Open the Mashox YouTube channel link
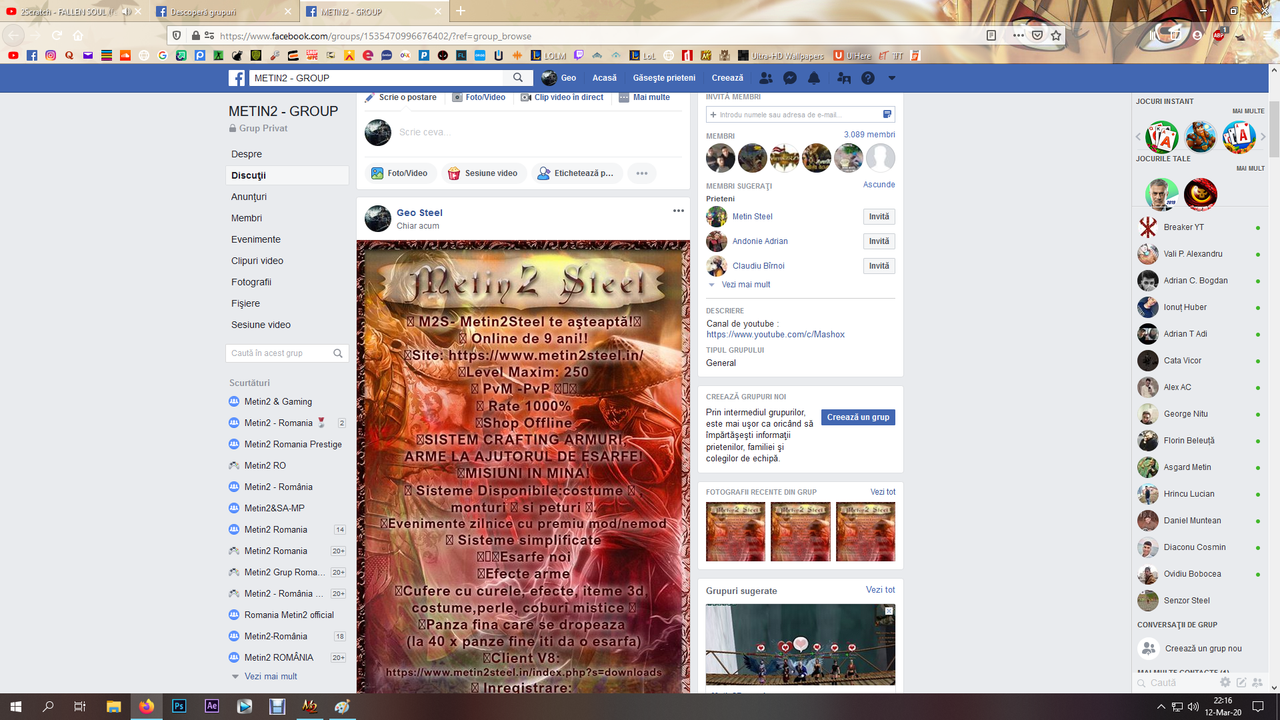Image resolution: width=1280 pixels, height=720 pixels. coord(775,335)
